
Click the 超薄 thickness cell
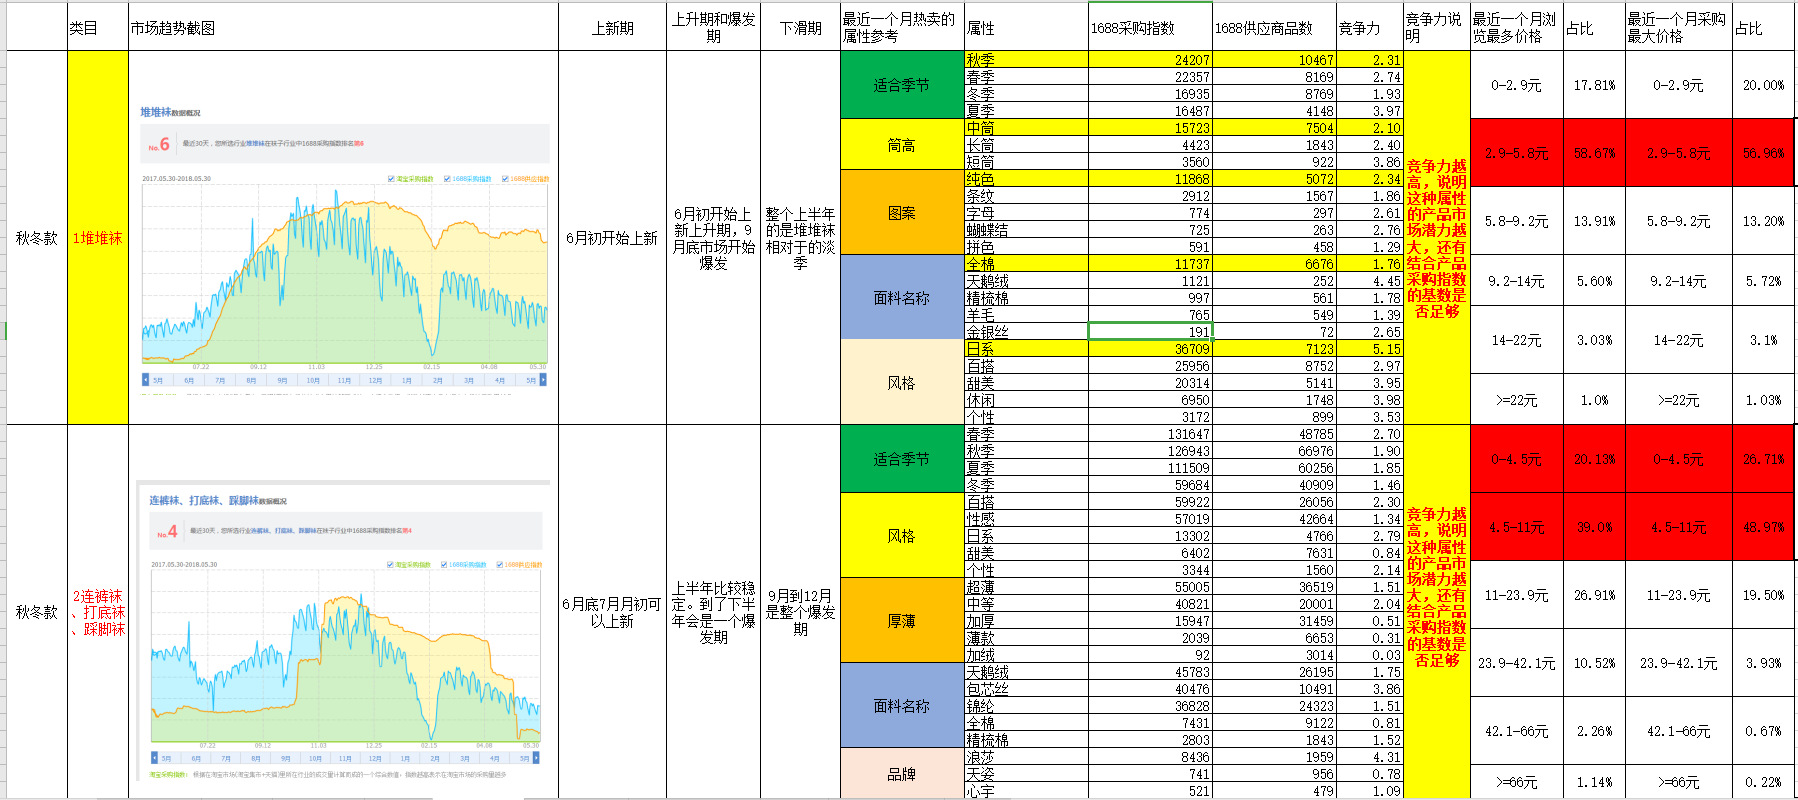(1026, 587)
